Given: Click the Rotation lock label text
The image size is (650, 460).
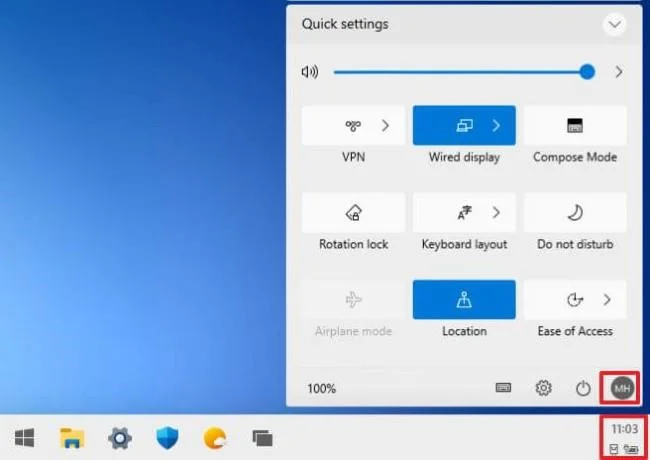Looking at the screenshot, I should coord(353,244).
